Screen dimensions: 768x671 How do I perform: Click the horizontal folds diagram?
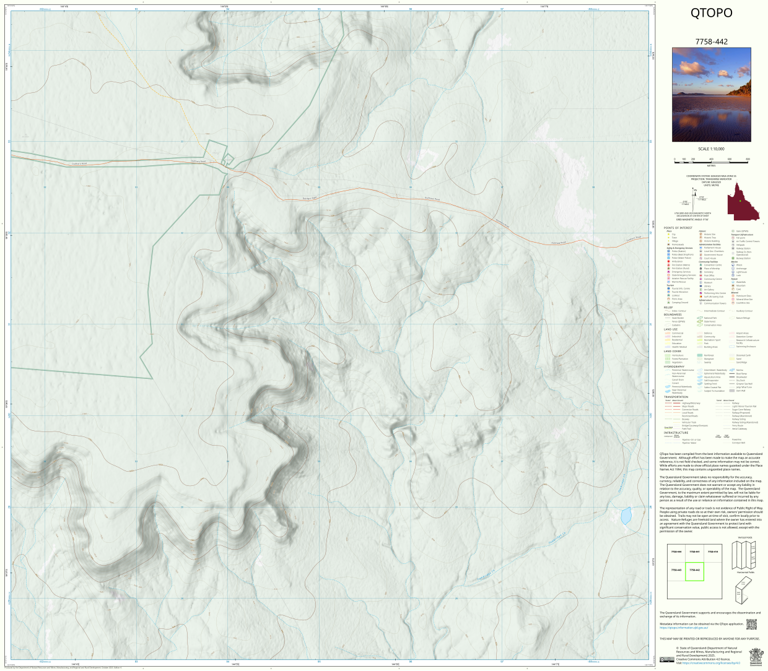coord(744,556)
